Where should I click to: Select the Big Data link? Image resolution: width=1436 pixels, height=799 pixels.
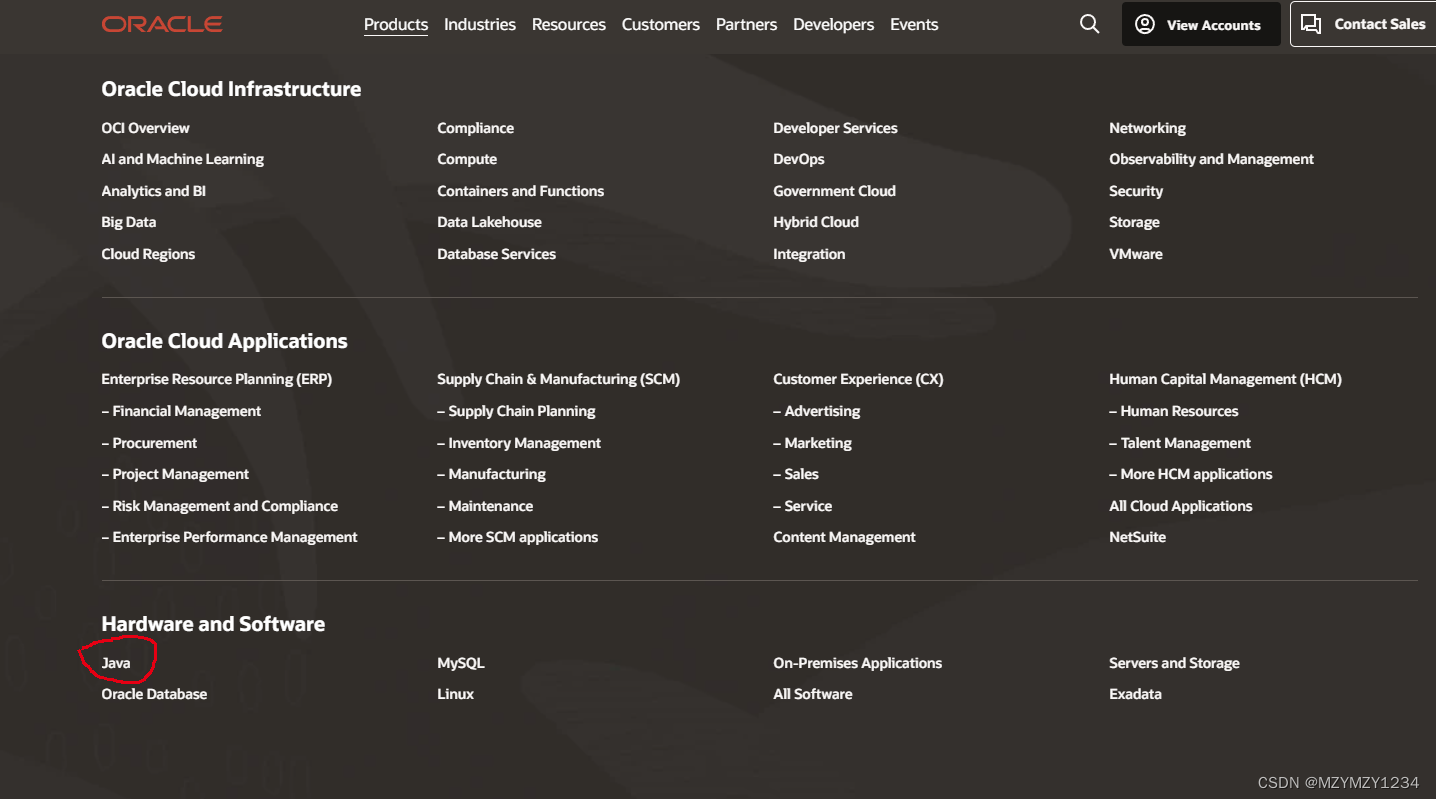(x=129, y=222)
